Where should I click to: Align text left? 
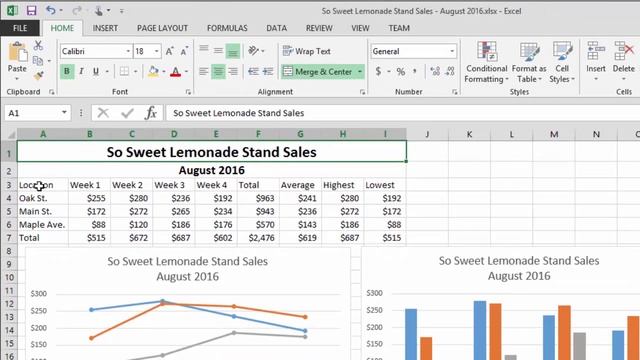pos(203,72)
